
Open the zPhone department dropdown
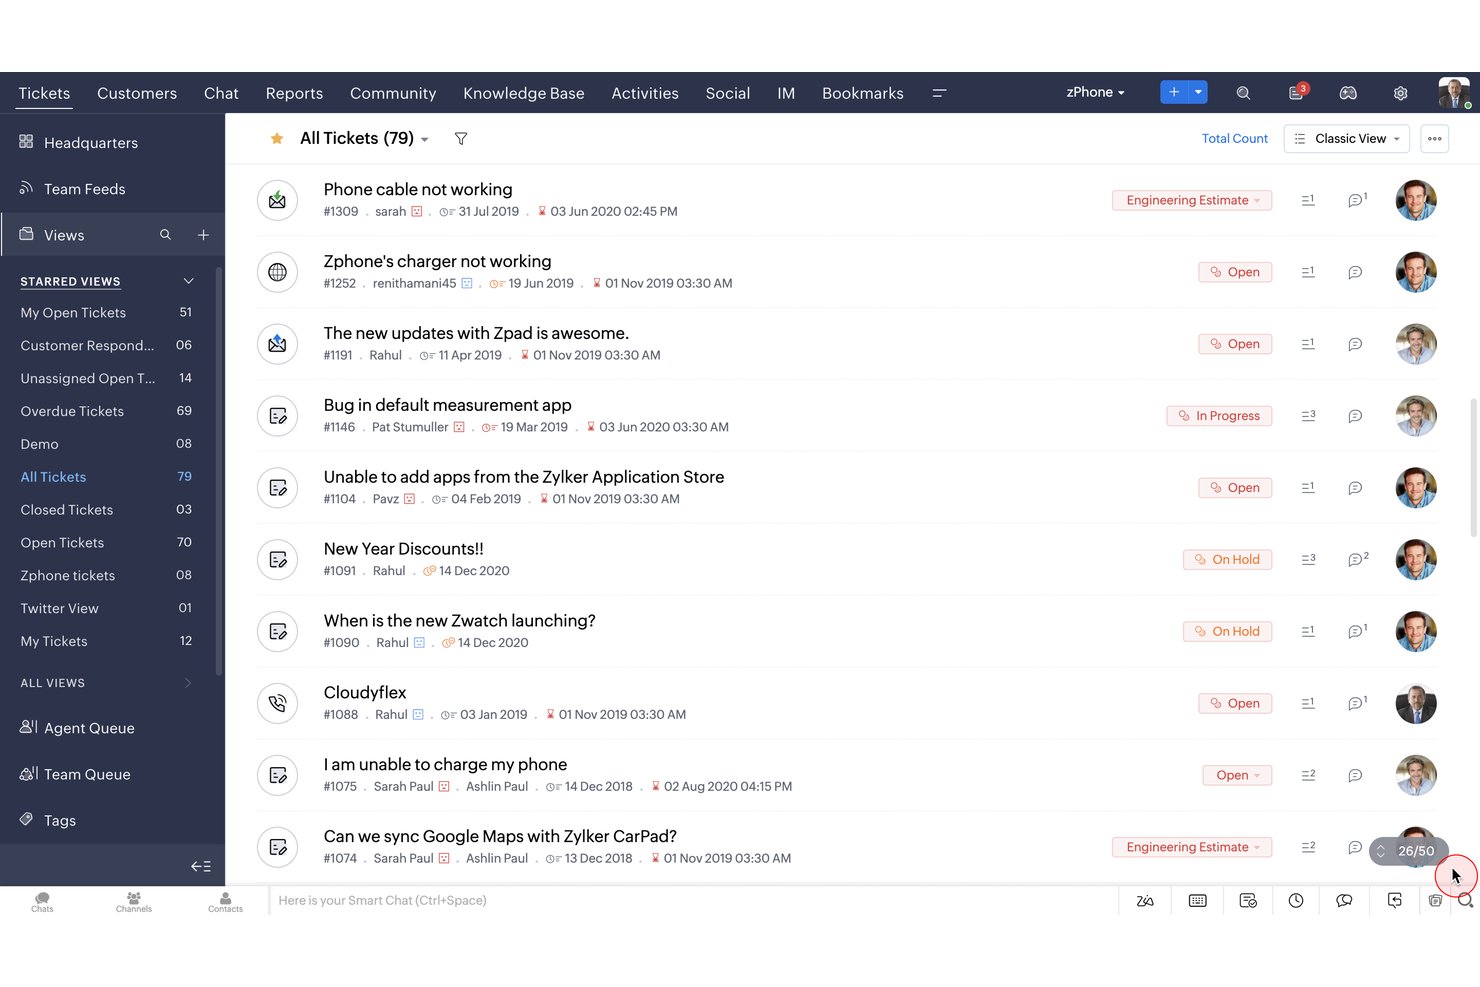[1095, 92]
